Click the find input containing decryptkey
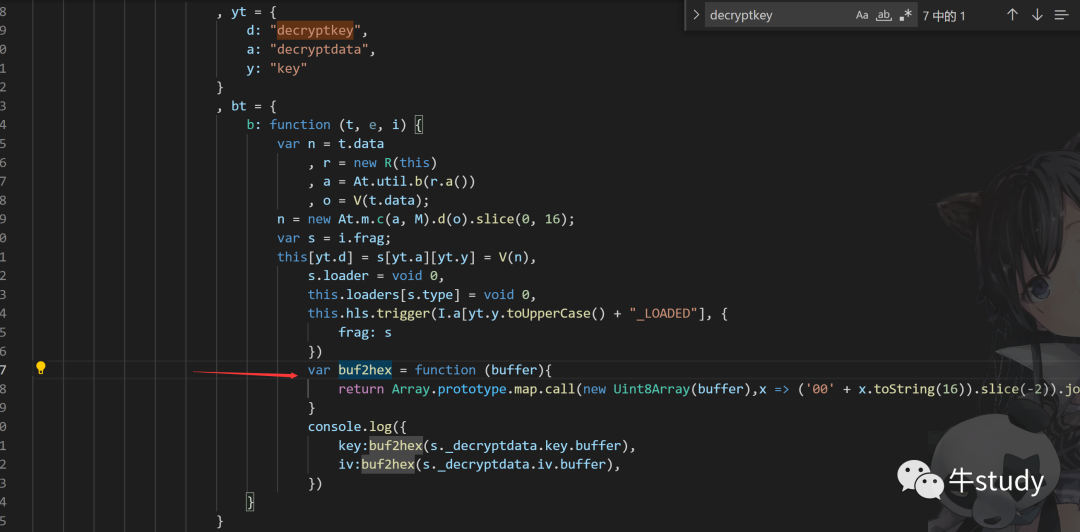The width and height of the screenshot is (1080, 532). 778,15
